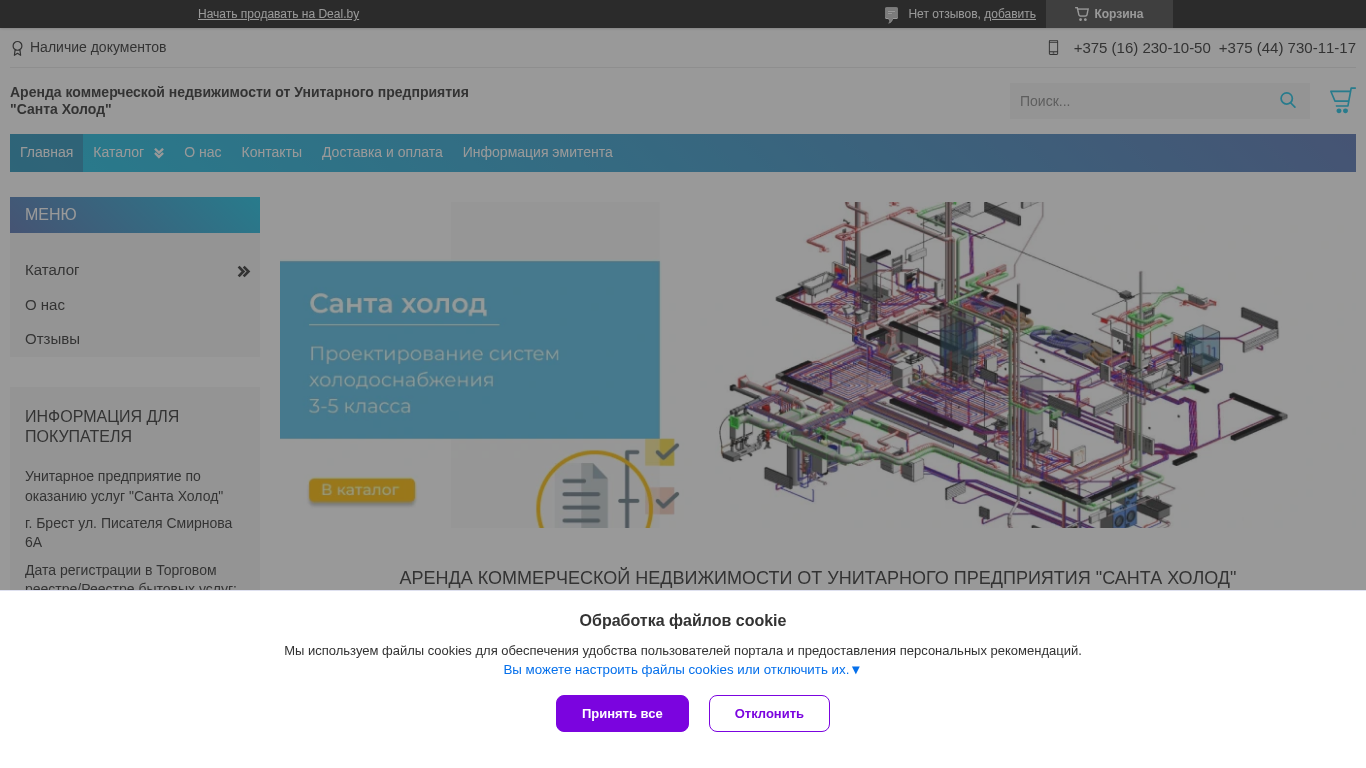Decline cookies with Отклонить
The width and height of the screenshot is (1366, 768).
coord(769,713)
